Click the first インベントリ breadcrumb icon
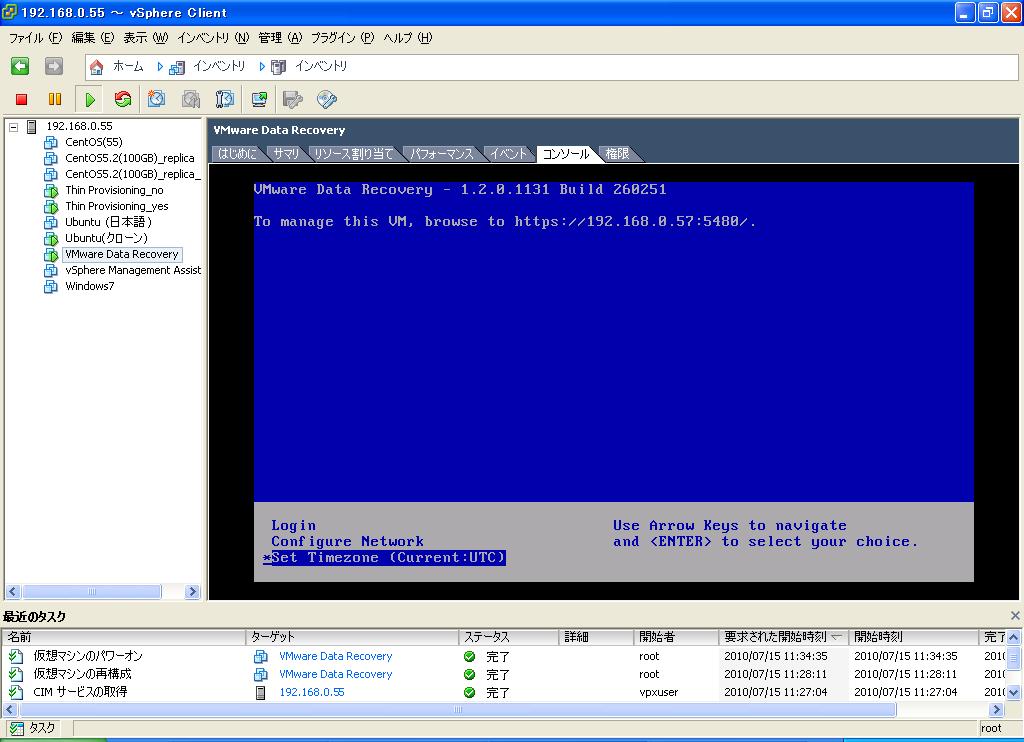 (177, 67)
